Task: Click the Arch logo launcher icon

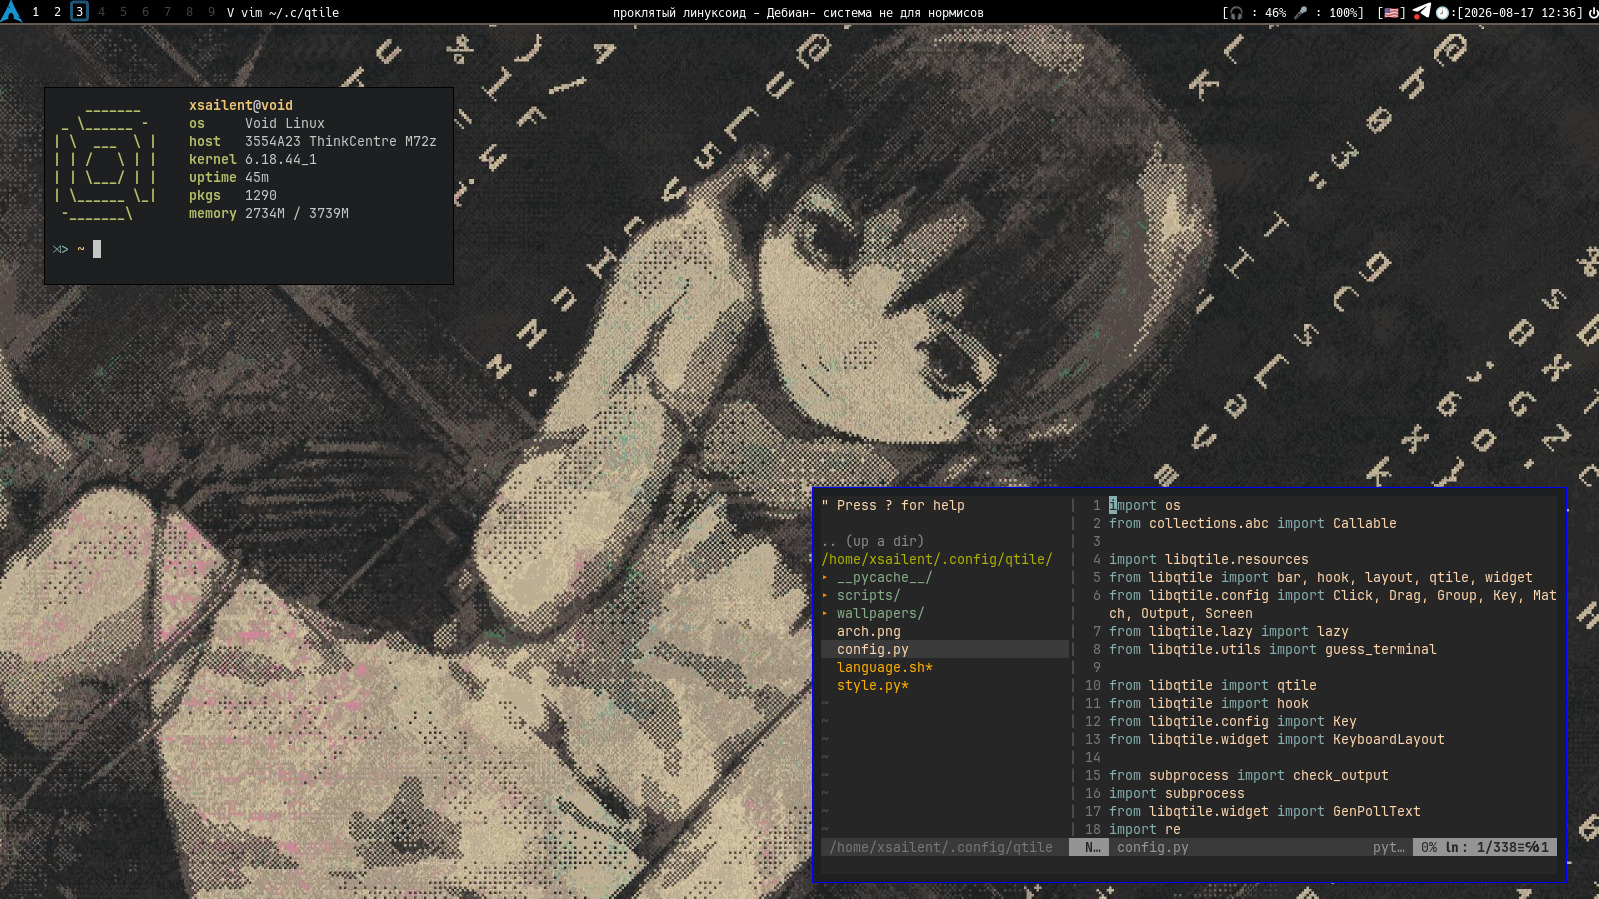Action: tap(11, 12)
